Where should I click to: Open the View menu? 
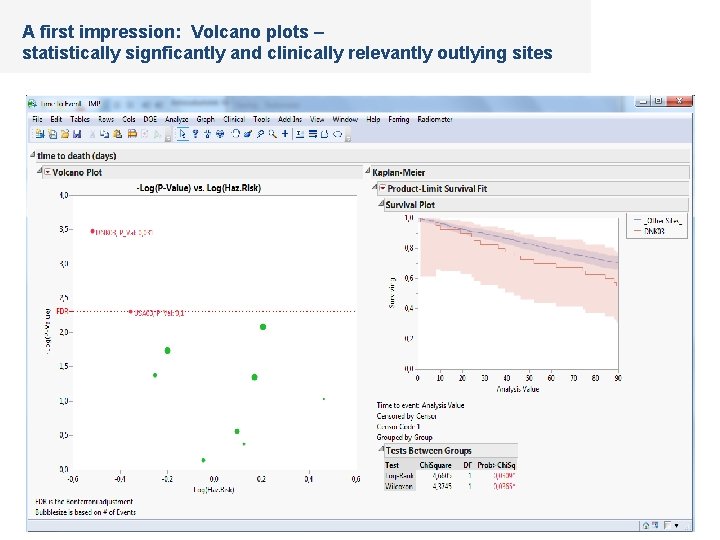click(x=317, y=119)
